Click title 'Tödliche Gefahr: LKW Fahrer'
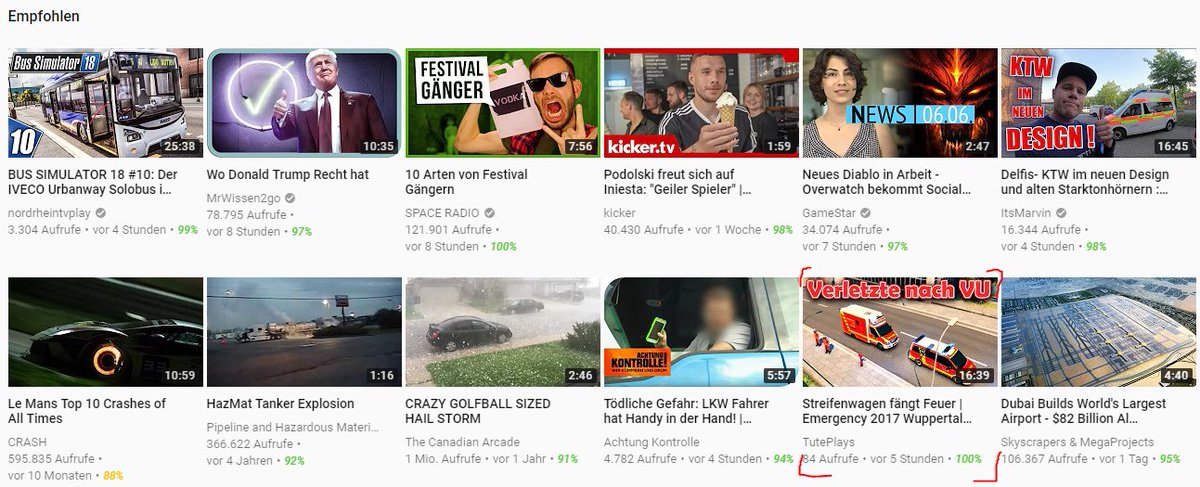This screenshot has height=487, width=1200. pyautogui.click(x=688, y=411)
